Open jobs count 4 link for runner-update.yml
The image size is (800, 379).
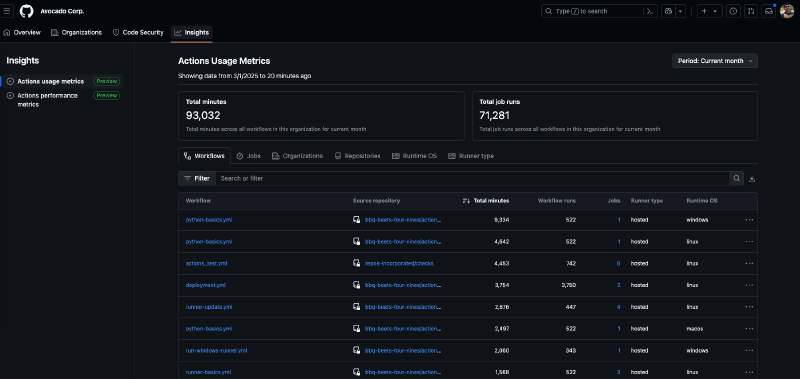[618, 307]
